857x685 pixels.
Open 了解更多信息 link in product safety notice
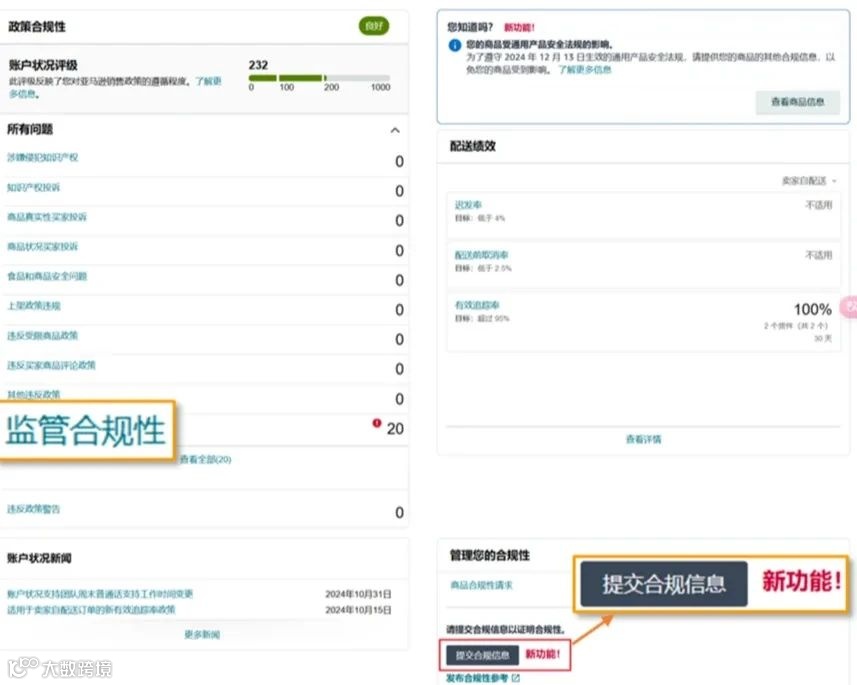584,70
